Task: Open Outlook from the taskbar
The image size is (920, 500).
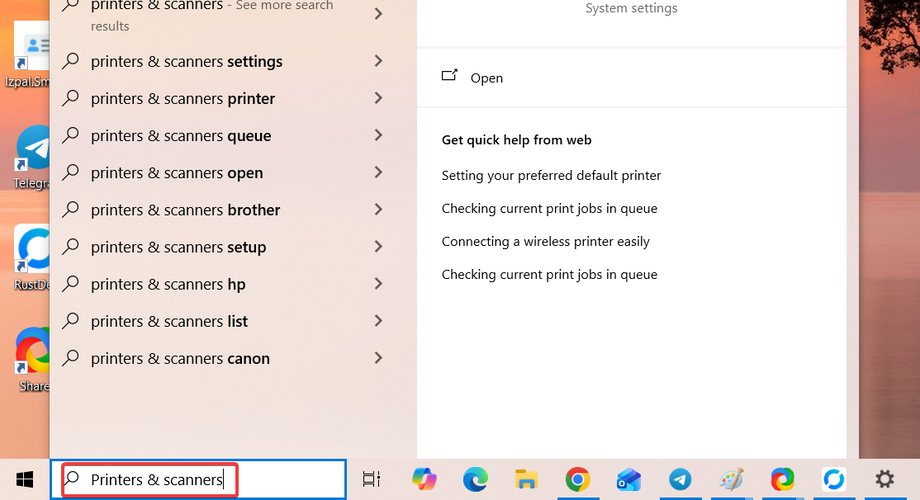Action: point(629,479)
